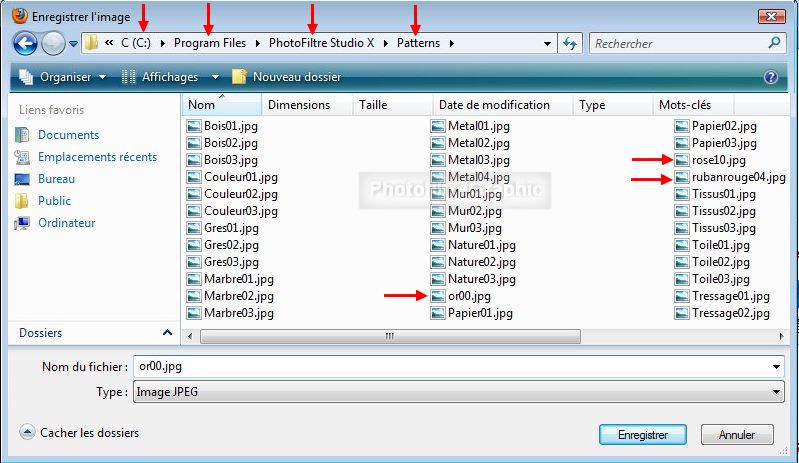Open the Type Image JPEG dropdown

[777, 393]
